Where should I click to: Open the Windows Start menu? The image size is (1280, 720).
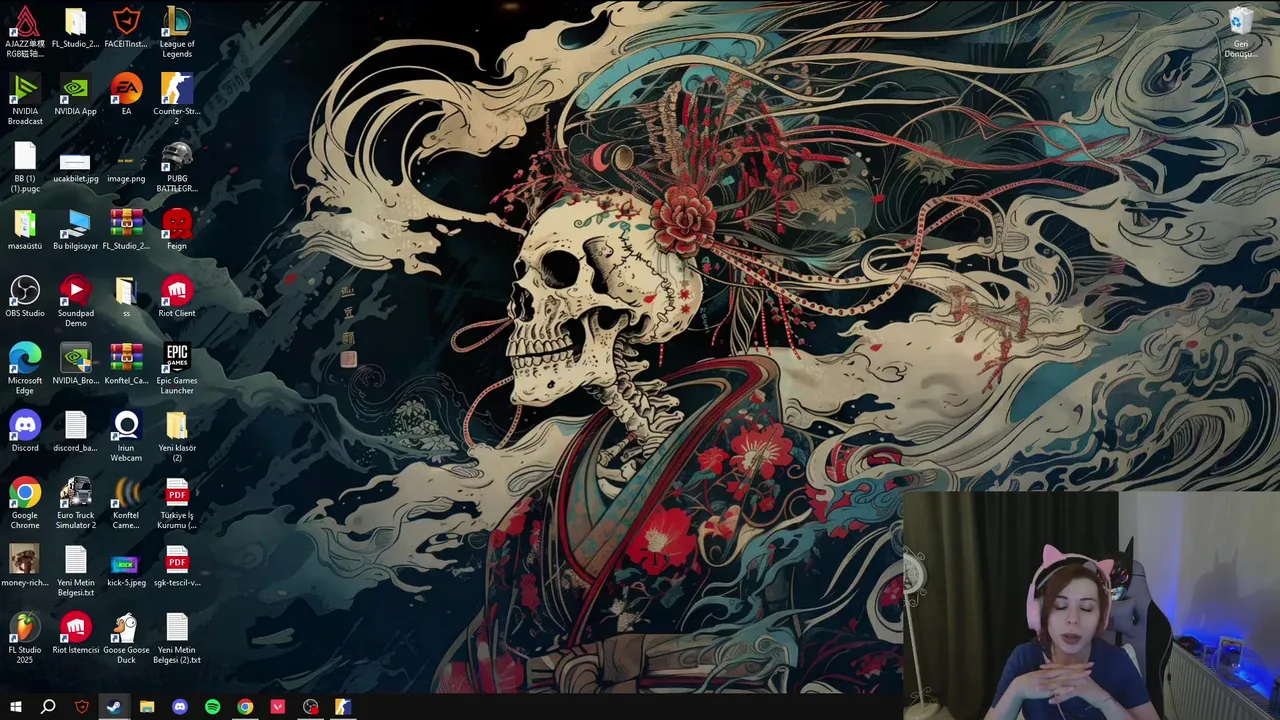point(16,707)
